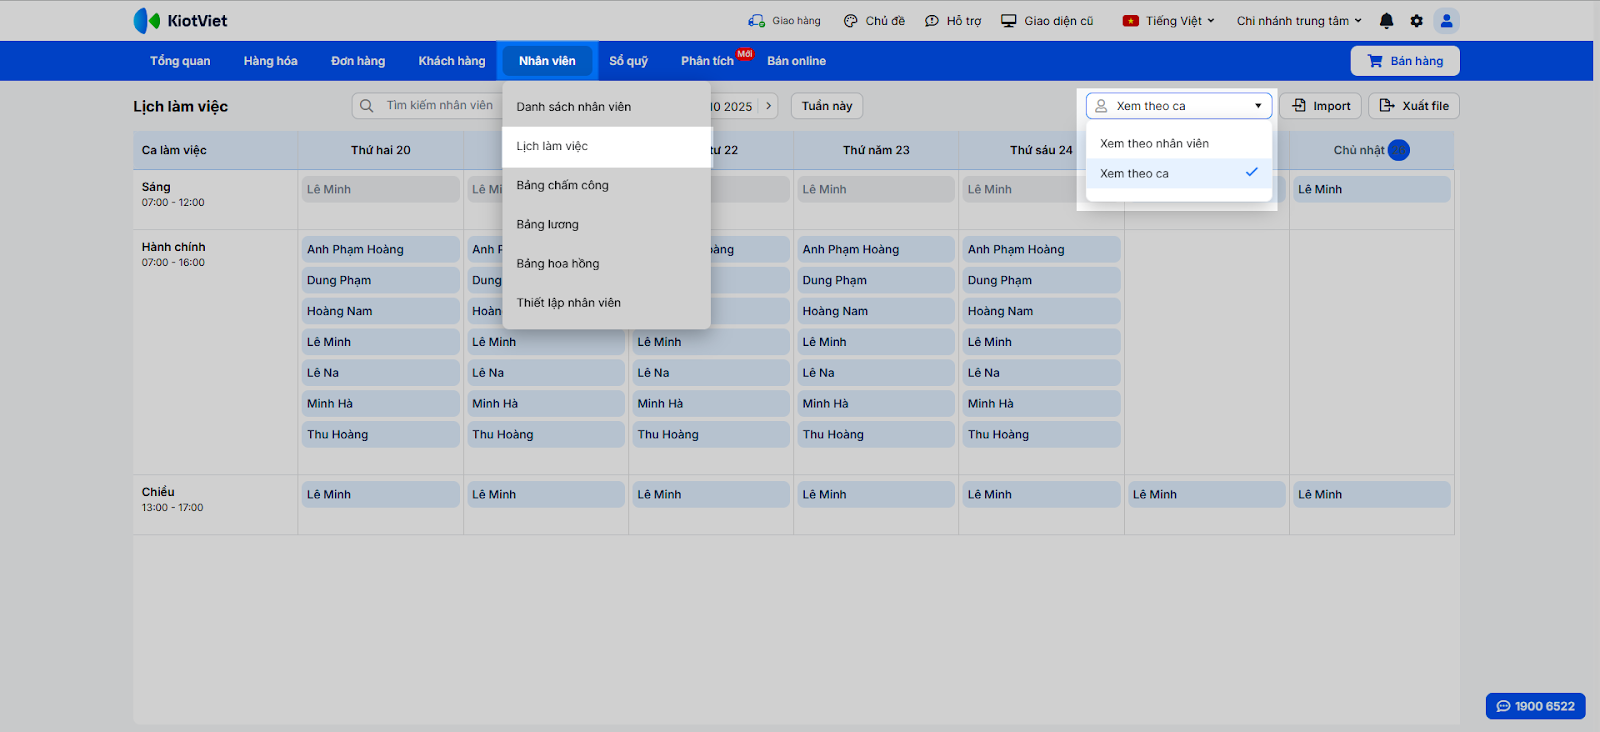Click Hoàng Nam on Thứ sáu 24

coord(1041,312)
